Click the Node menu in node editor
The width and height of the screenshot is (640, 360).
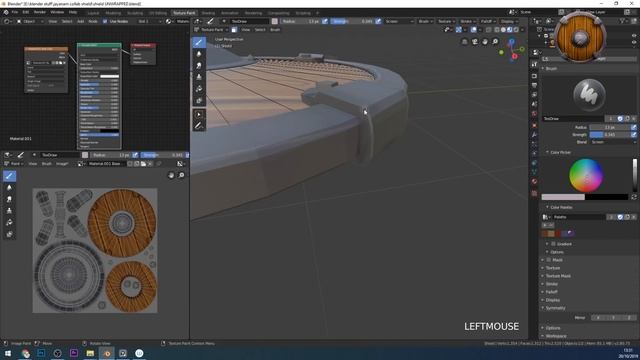coord(93,21)
